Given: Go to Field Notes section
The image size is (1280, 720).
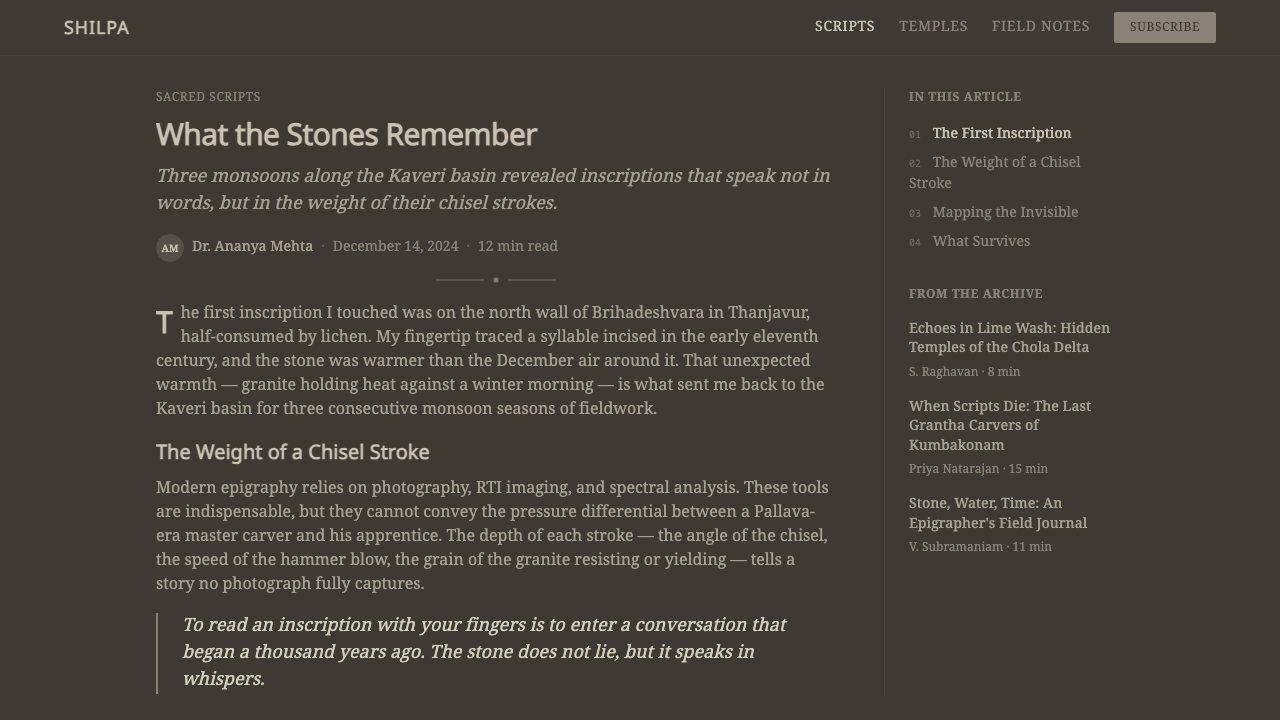Looking at the screenshot, I should pos(1040,27).
